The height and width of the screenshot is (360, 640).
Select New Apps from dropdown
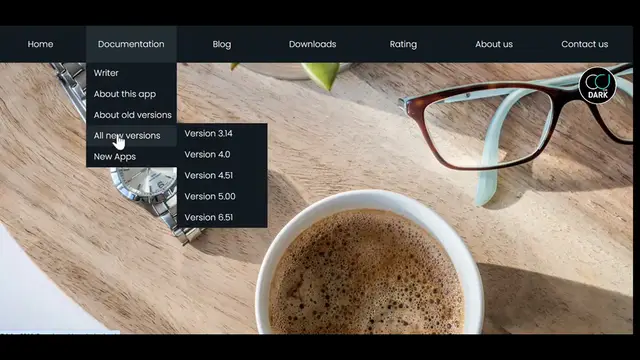coord(131,157)
